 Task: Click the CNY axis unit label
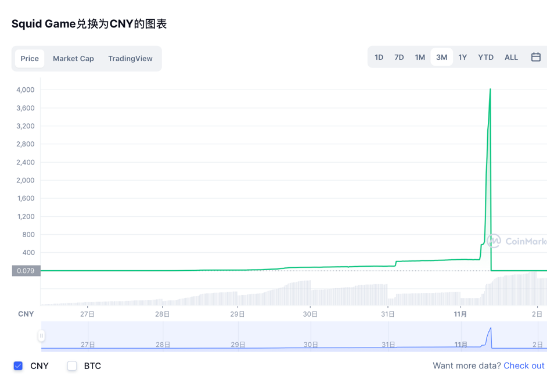[26, 314]
